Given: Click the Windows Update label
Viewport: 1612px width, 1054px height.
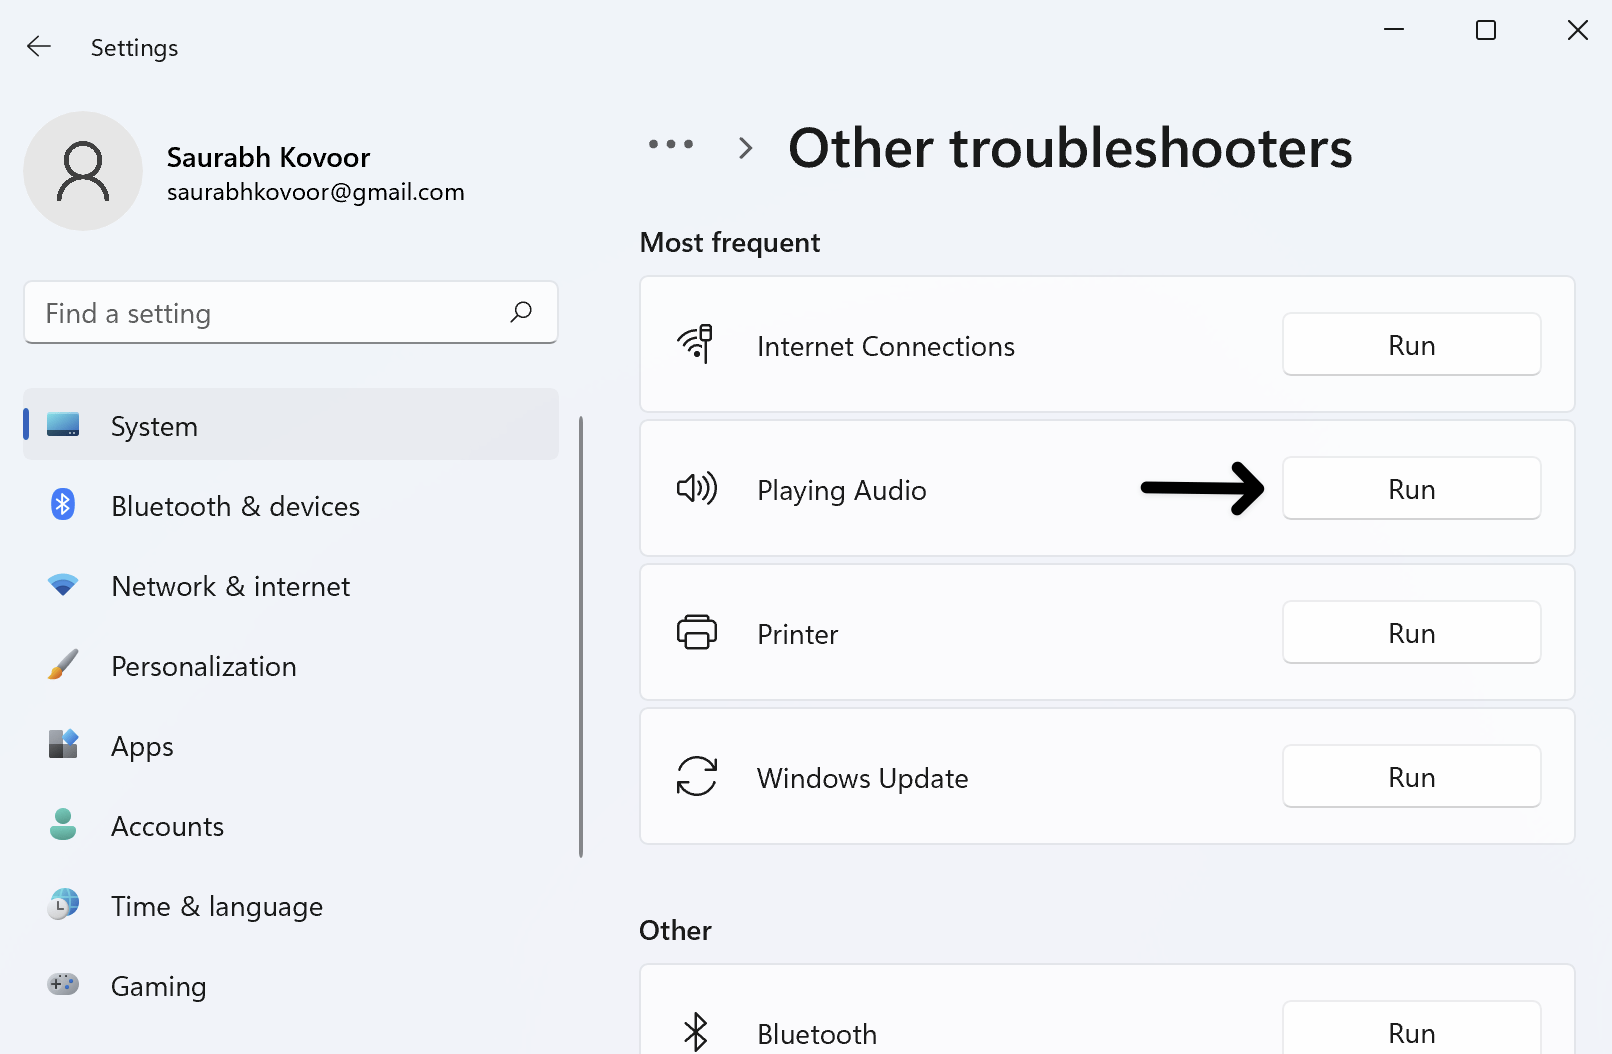Looking at the screenshot, I should (862, 778).
